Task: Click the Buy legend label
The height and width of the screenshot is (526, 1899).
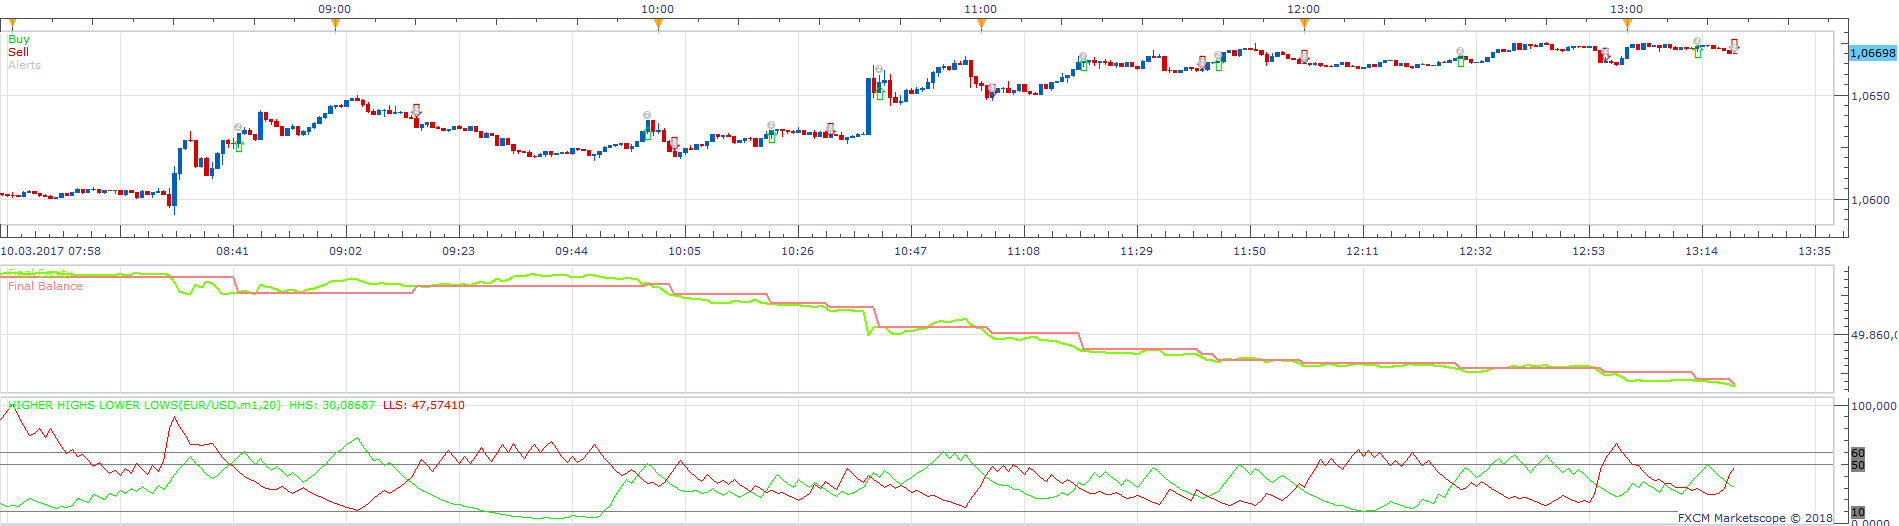Action: pyautogui.click(x=19, y=39)
